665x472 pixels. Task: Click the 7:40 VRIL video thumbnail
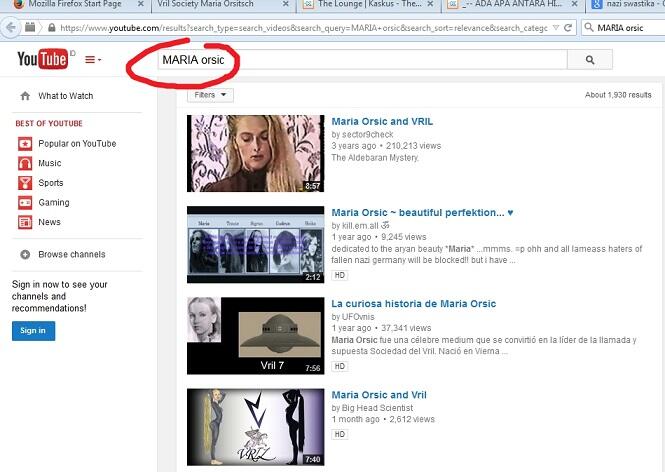255,427
